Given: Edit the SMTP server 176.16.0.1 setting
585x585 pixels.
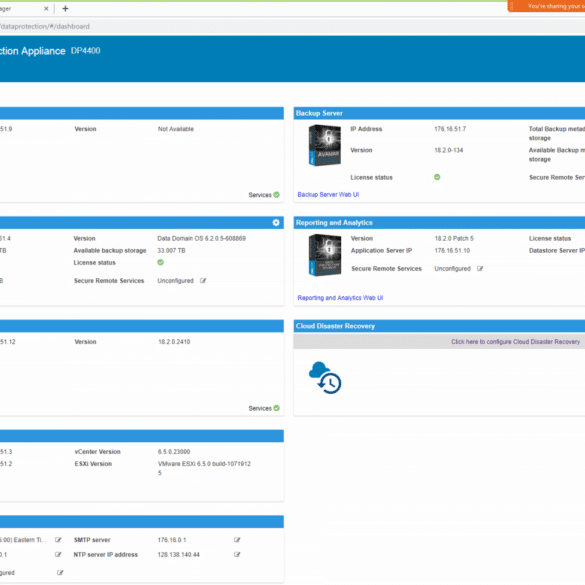Looking at the screenshot, I should (x=237, y=540).
